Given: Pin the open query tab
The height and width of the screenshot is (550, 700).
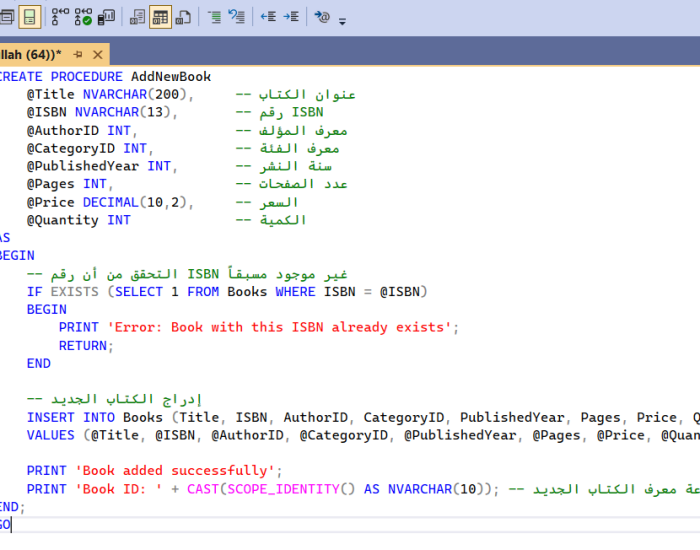Looking at the screenshot, I should [78, 54].
